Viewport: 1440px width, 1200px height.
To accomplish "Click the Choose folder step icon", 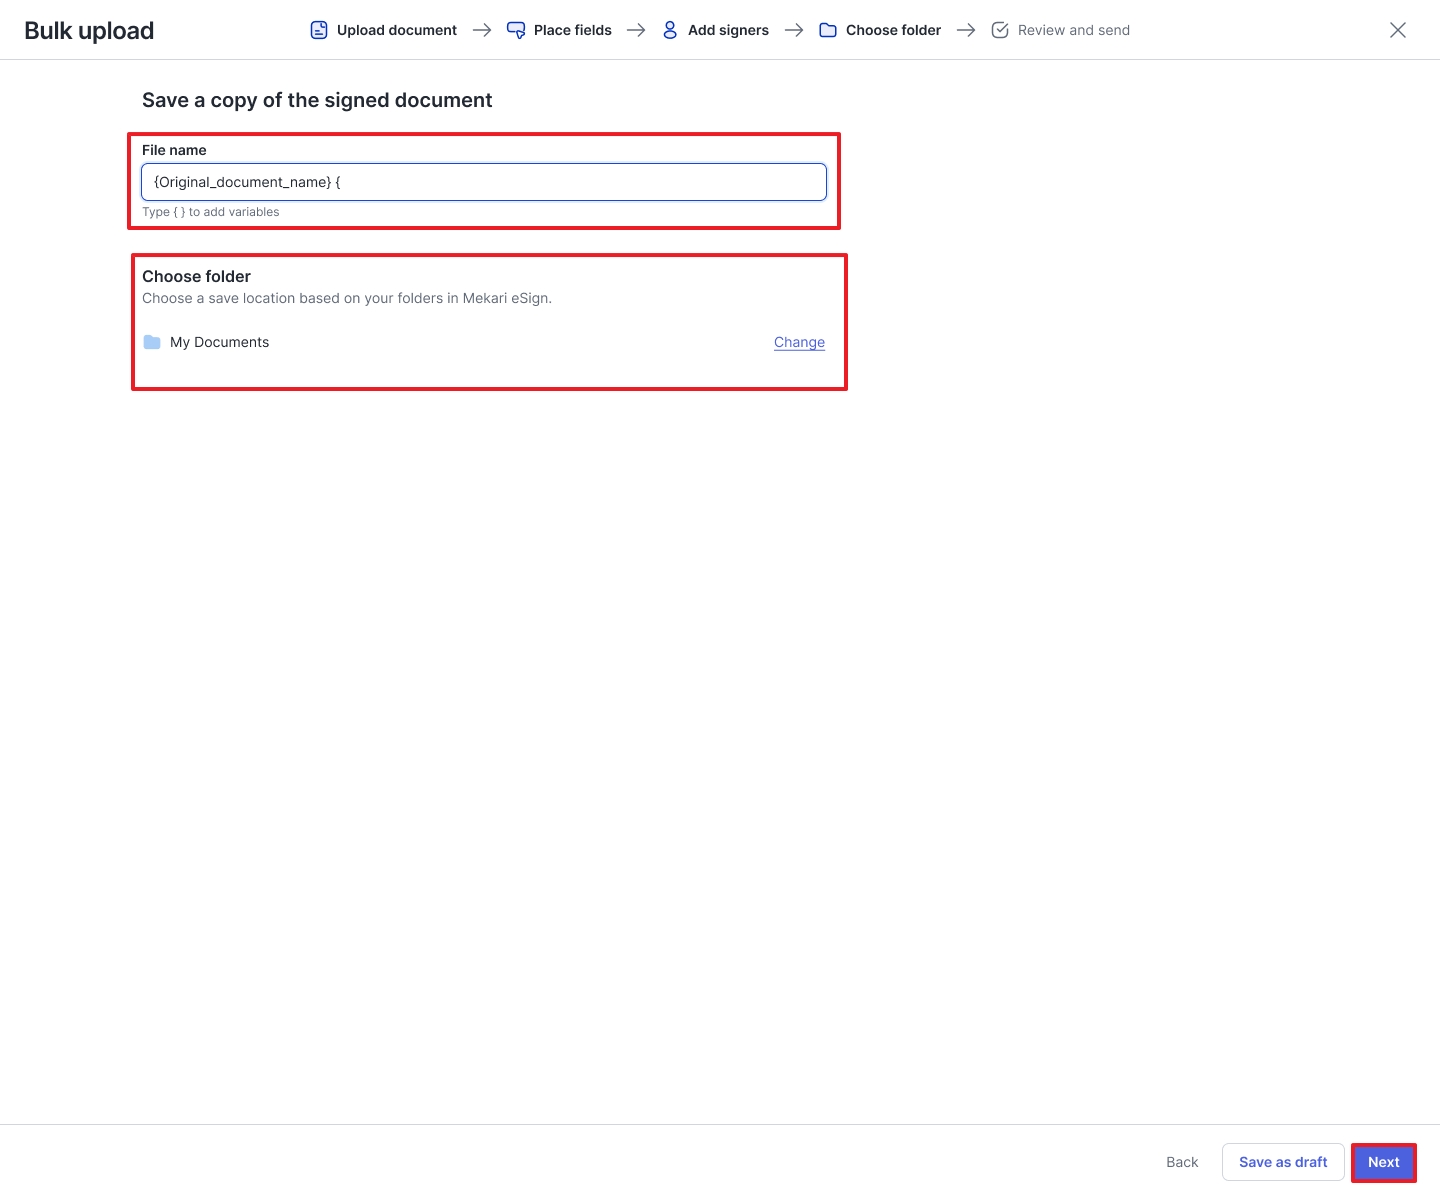I will coord(828,30).
